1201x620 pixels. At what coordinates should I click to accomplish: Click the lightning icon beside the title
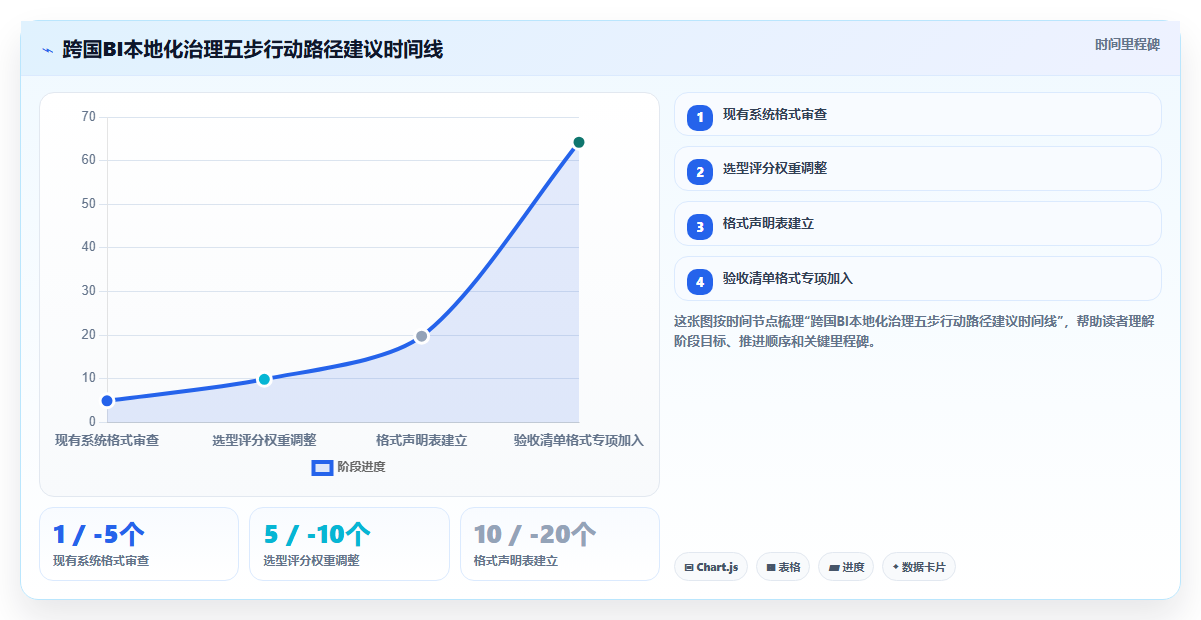pyautogui.click(x=48, y=49)
